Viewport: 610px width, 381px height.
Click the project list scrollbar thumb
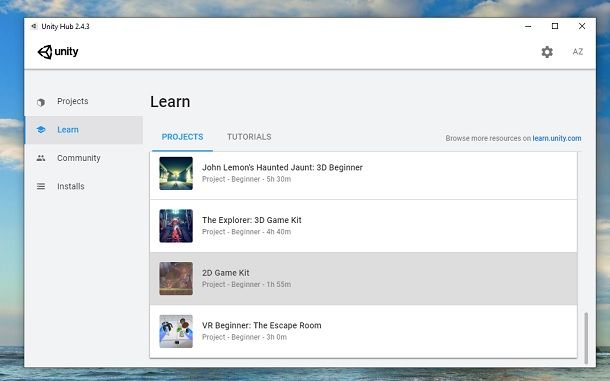point(586,338)
